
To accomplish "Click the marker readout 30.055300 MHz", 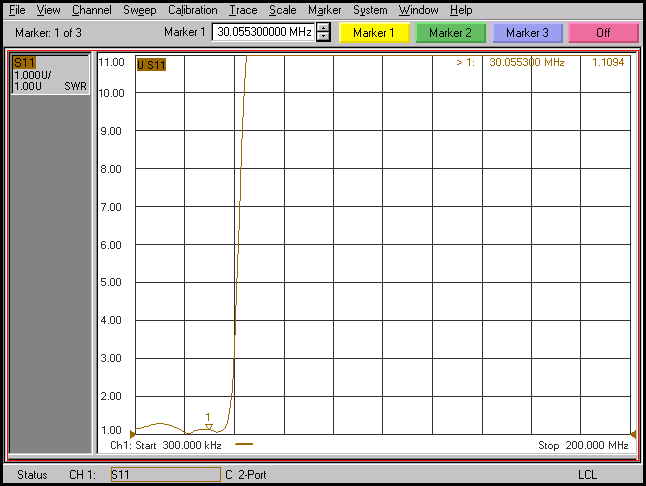I will point(527,62).
